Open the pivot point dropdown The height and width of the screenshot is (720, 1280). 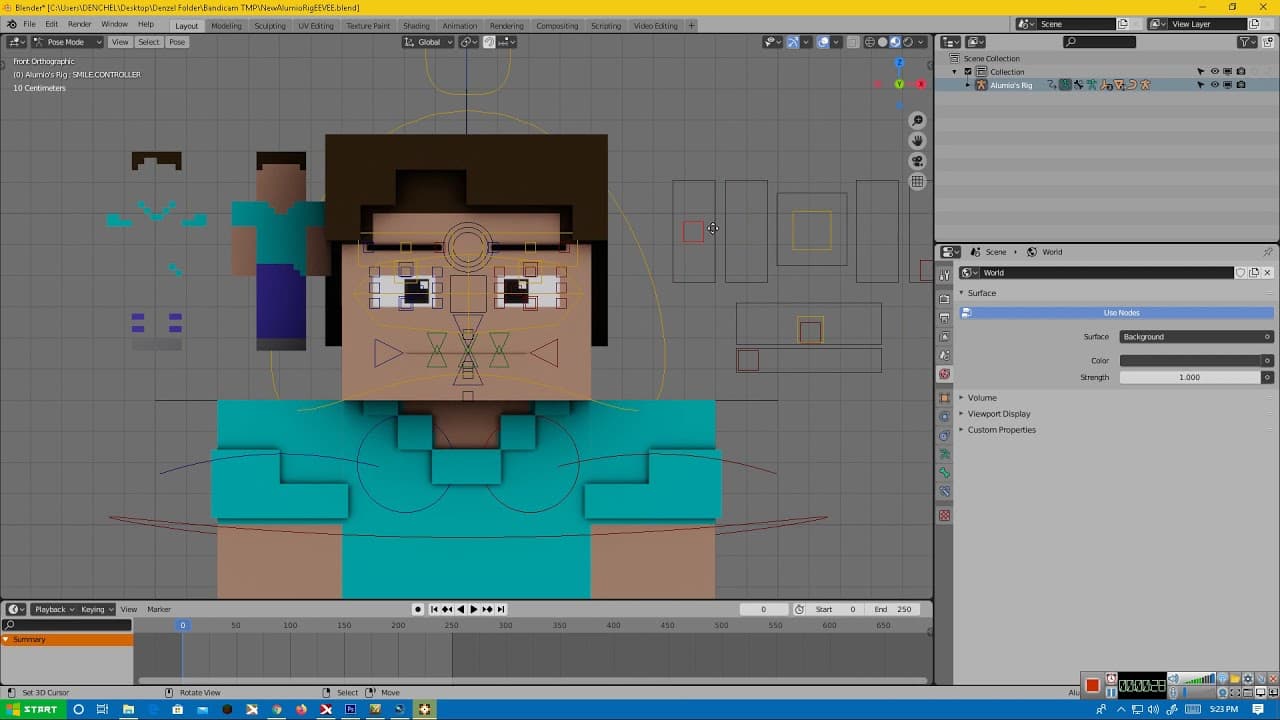click(x=467, y=42)
